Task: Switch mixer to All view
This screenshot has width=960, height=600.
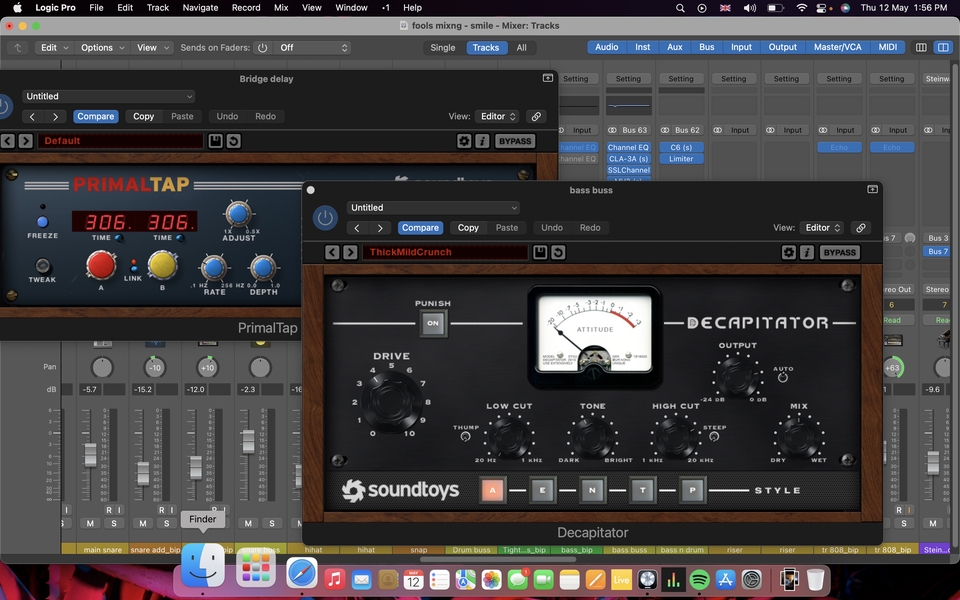Action: click(521, 48)
